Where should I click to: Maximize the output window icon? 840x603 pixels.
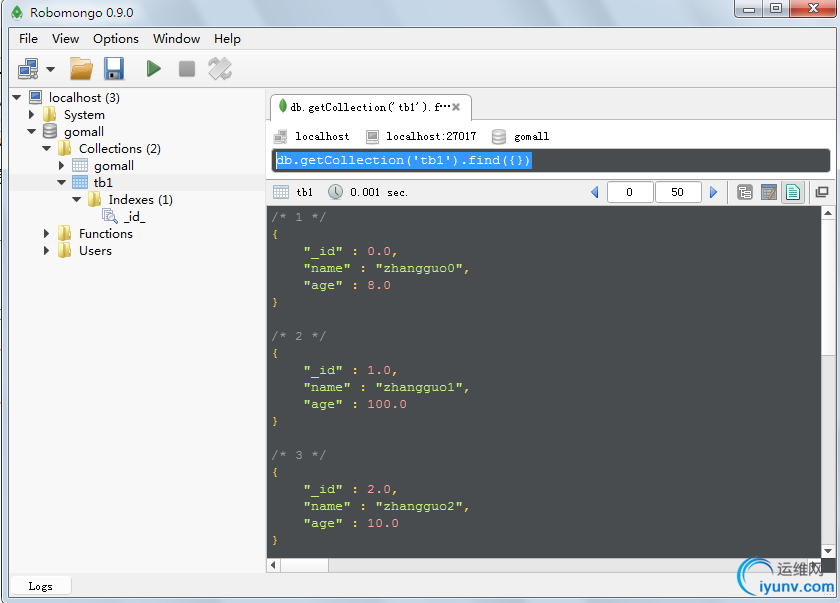[822, 192]
